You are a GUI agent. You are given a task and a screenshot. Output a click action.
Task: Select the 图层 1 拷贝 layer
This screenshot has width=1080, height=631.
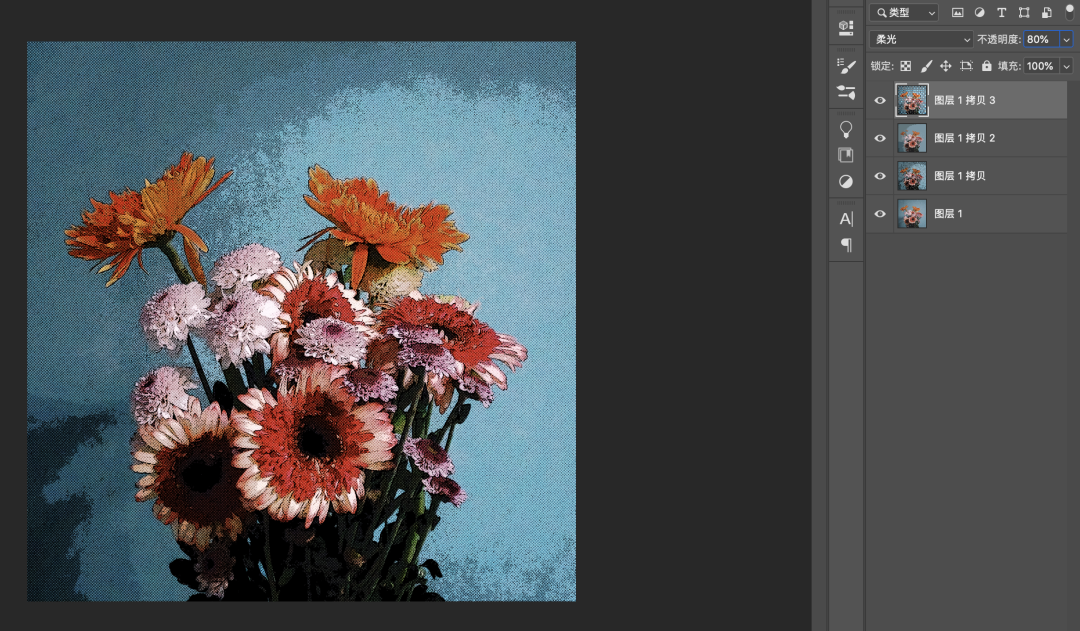click(990, 176)
